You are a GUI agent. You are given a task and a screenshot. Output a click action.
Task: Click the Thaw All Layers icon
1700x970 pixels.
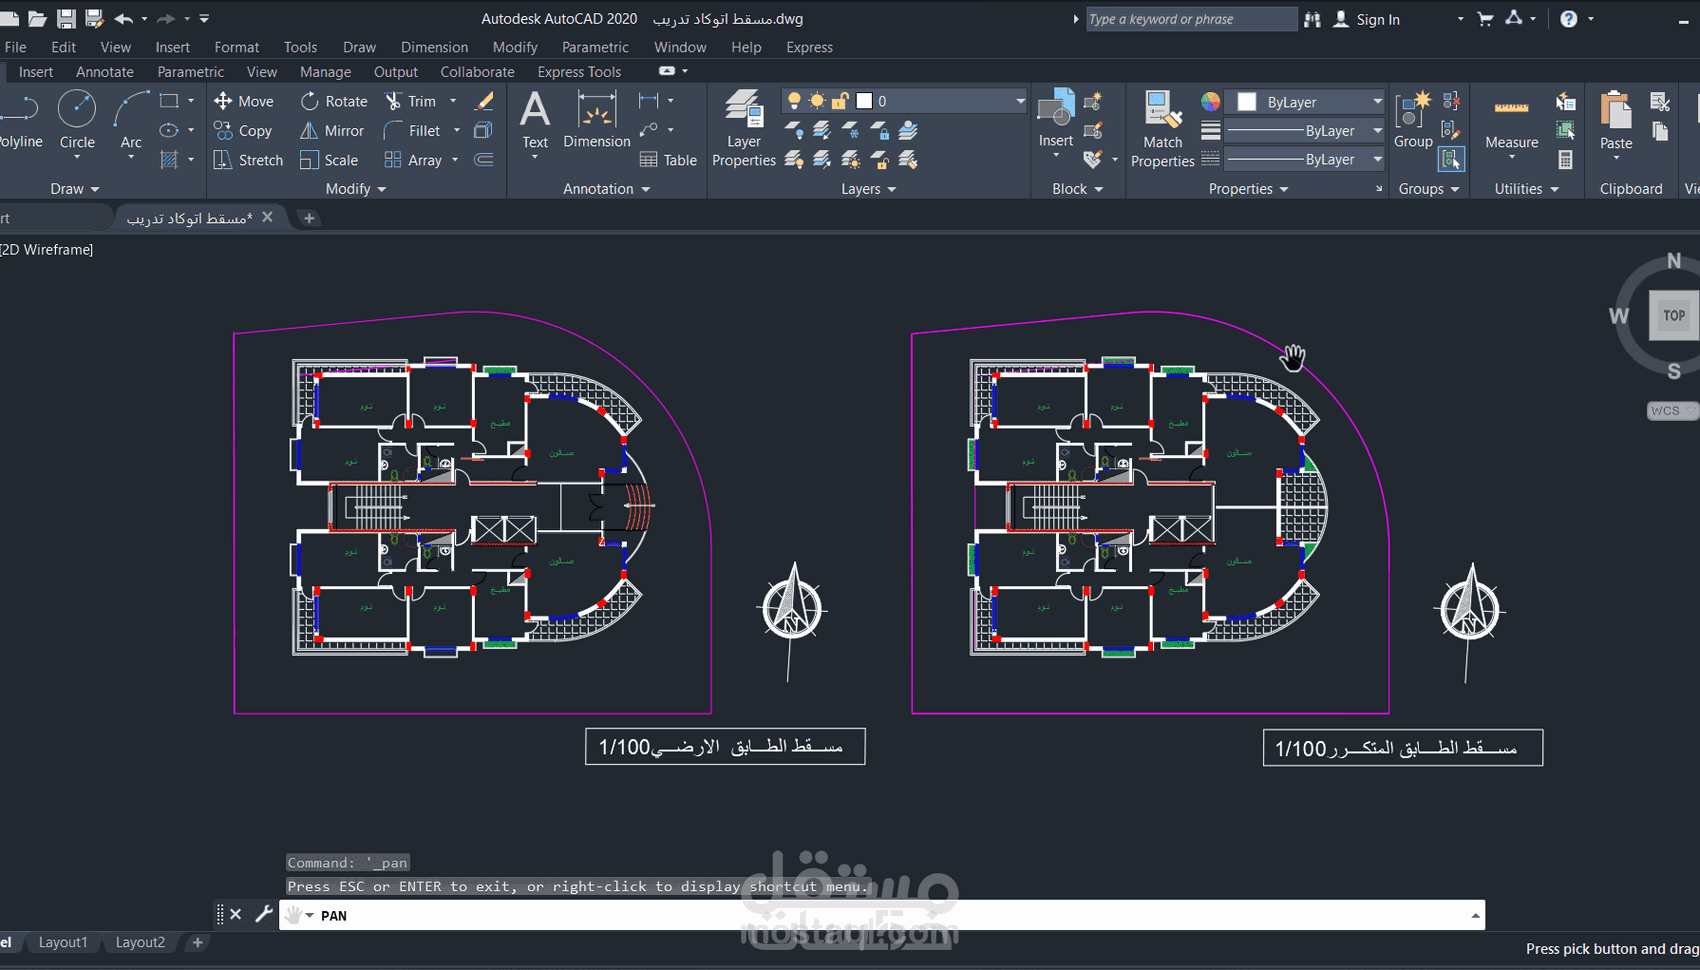click(851, 159)
